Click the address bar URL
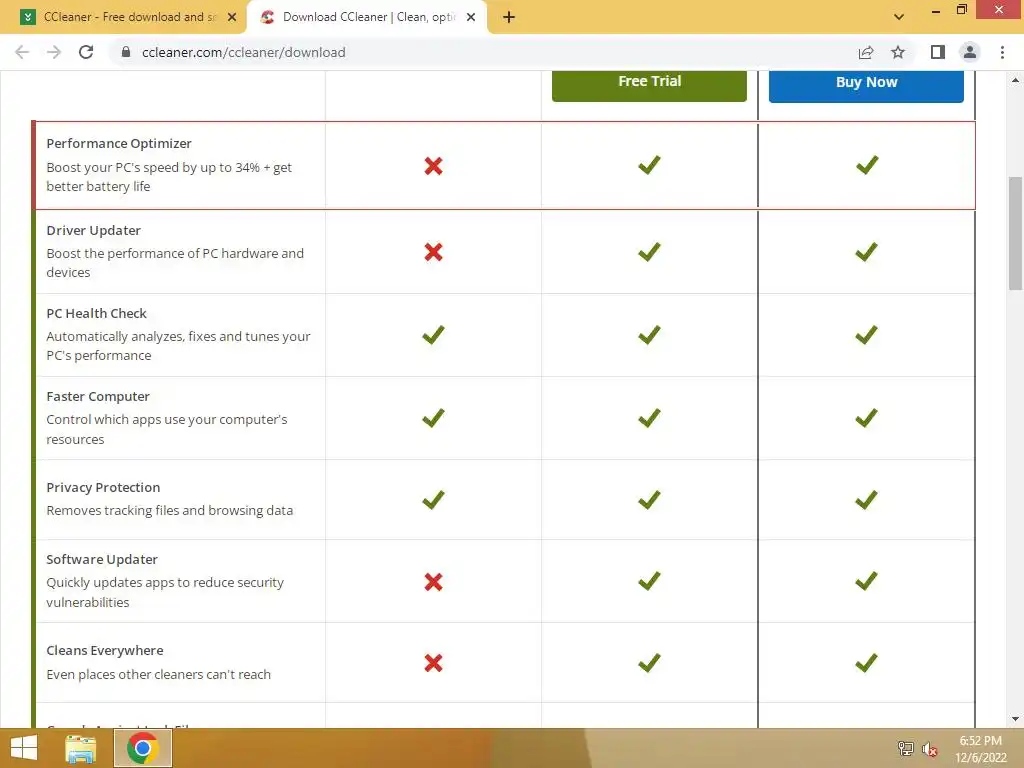This screenshot has width=1024, height=768. coord(244,52)
